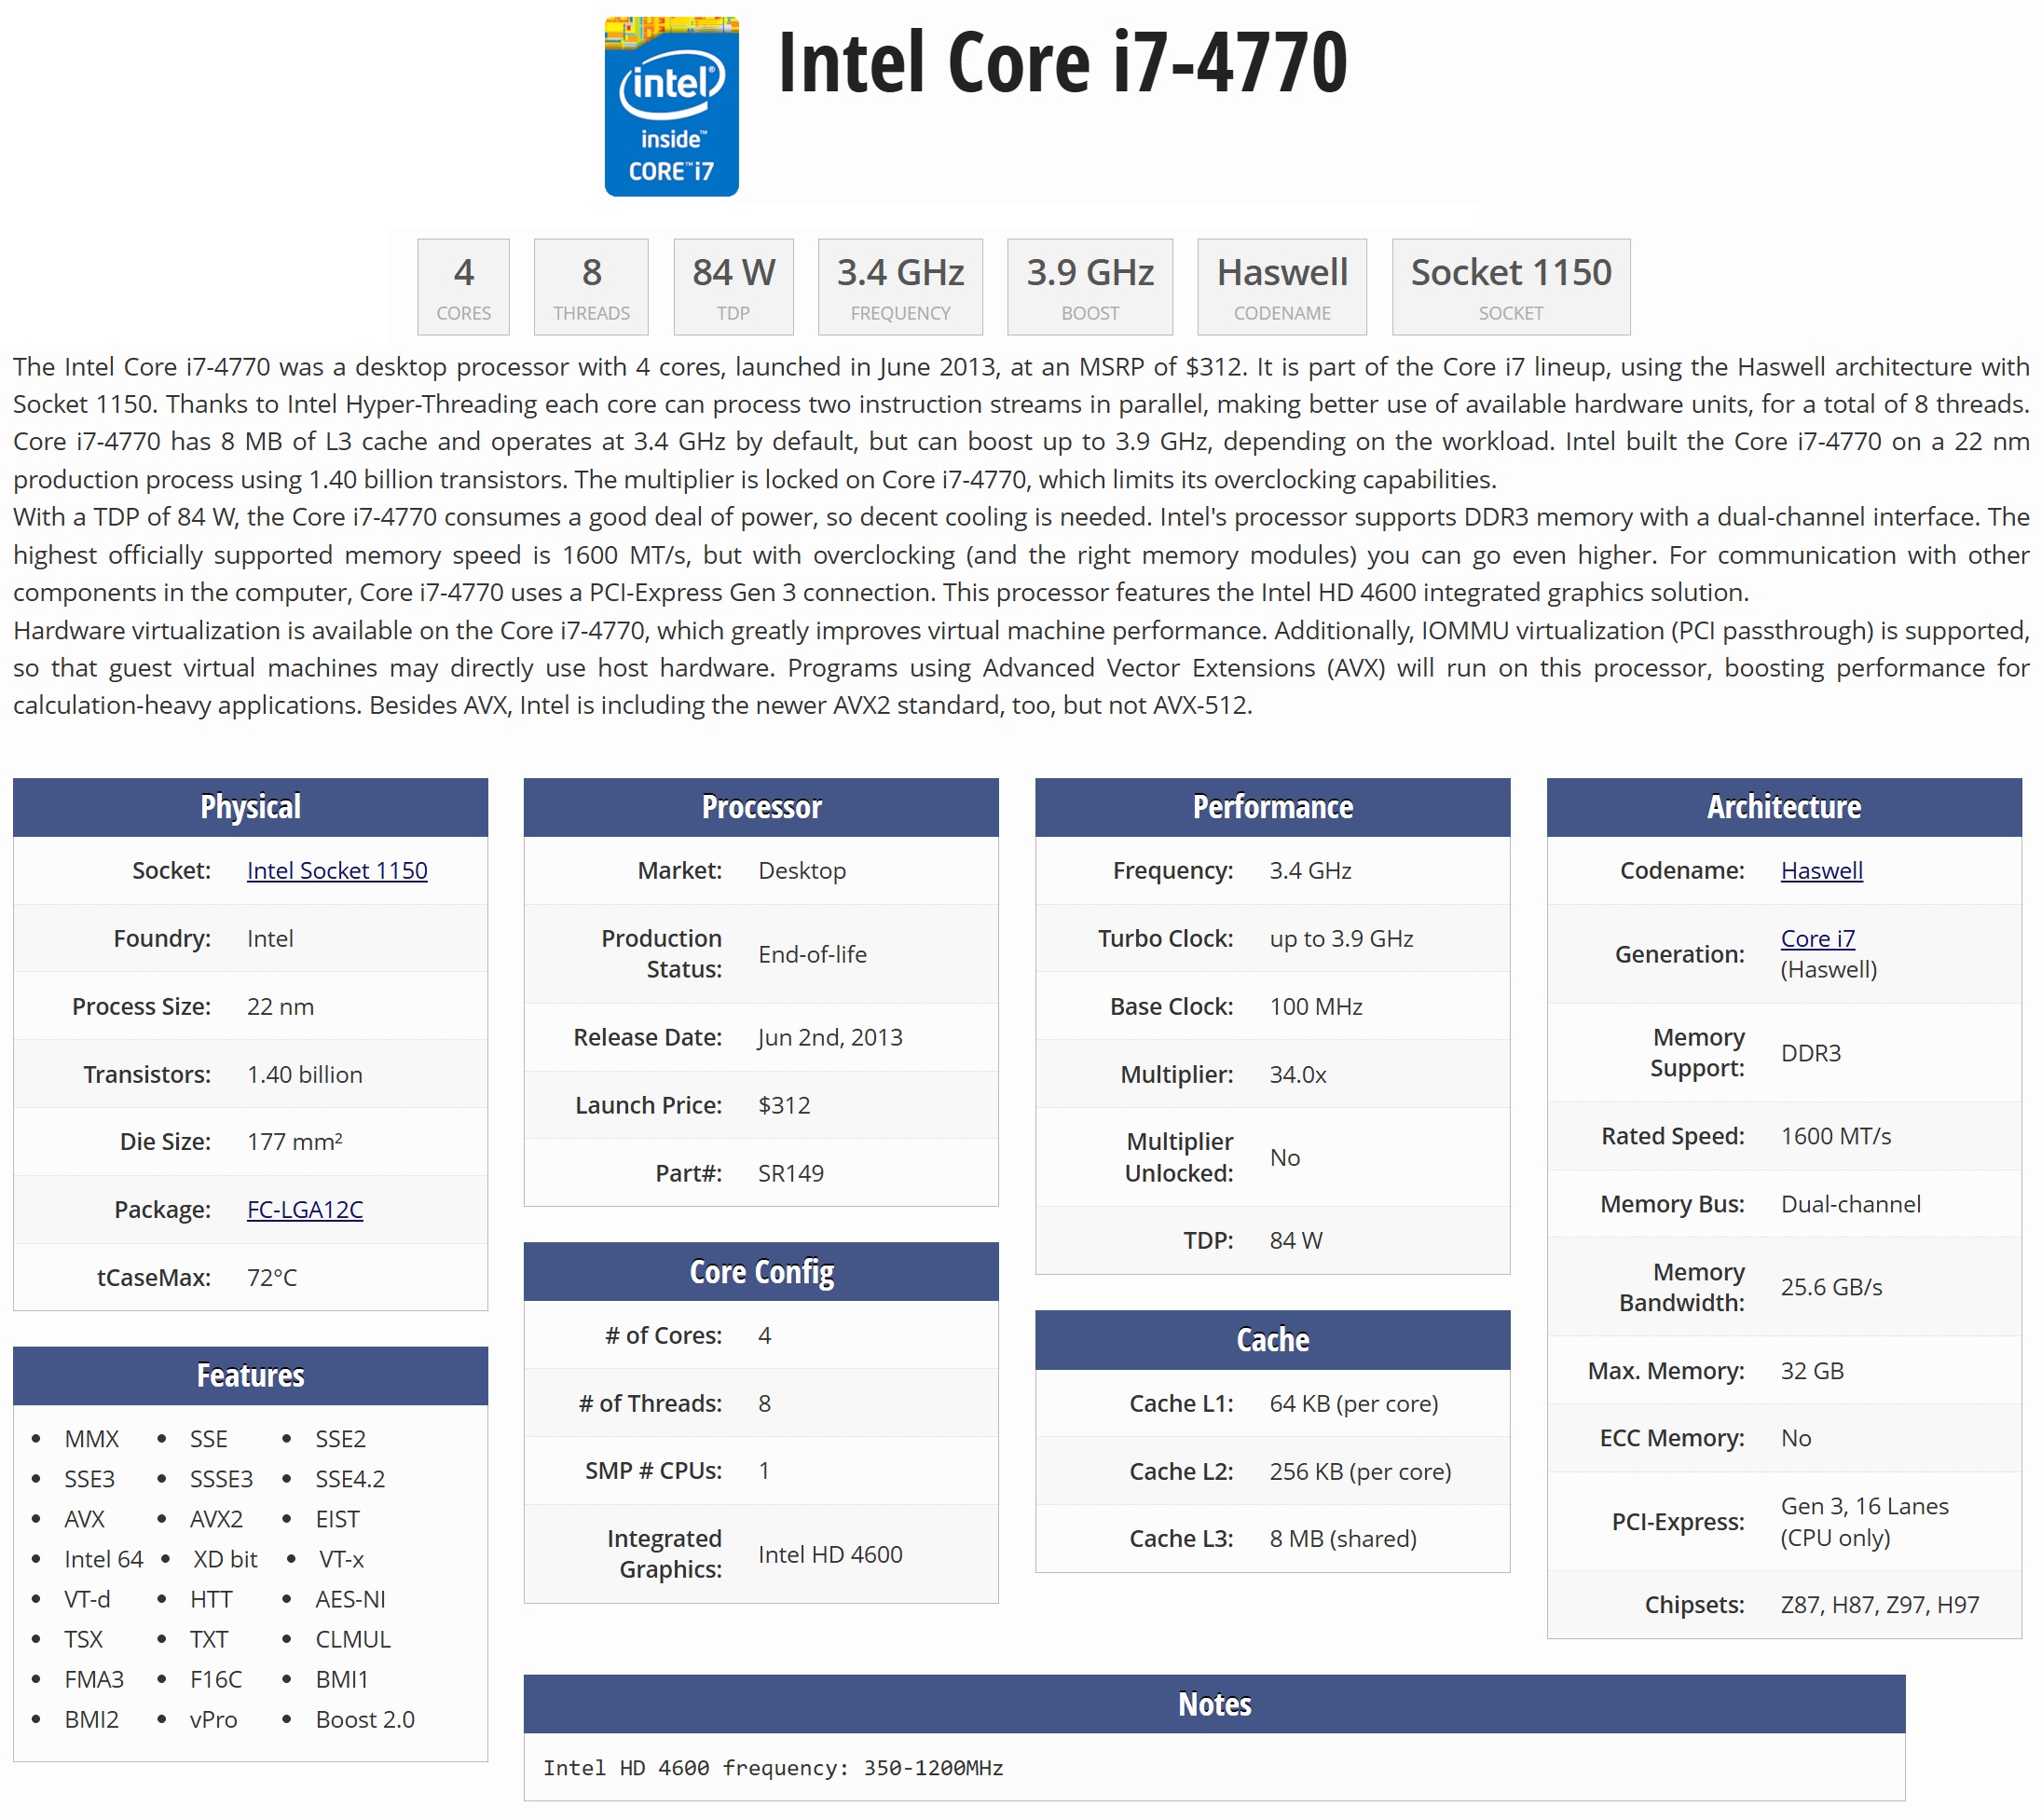Click the 8 Threads summary box
This screenshot has height=1820, width=2042.
pos(591,286)
